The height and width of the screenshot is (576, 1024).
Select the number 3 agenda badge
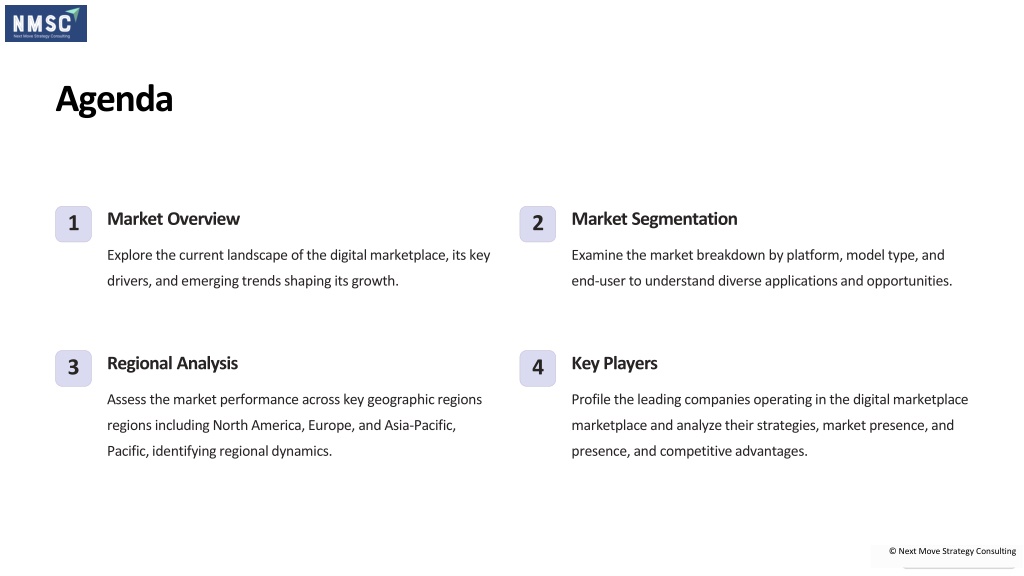coord(73,368)
